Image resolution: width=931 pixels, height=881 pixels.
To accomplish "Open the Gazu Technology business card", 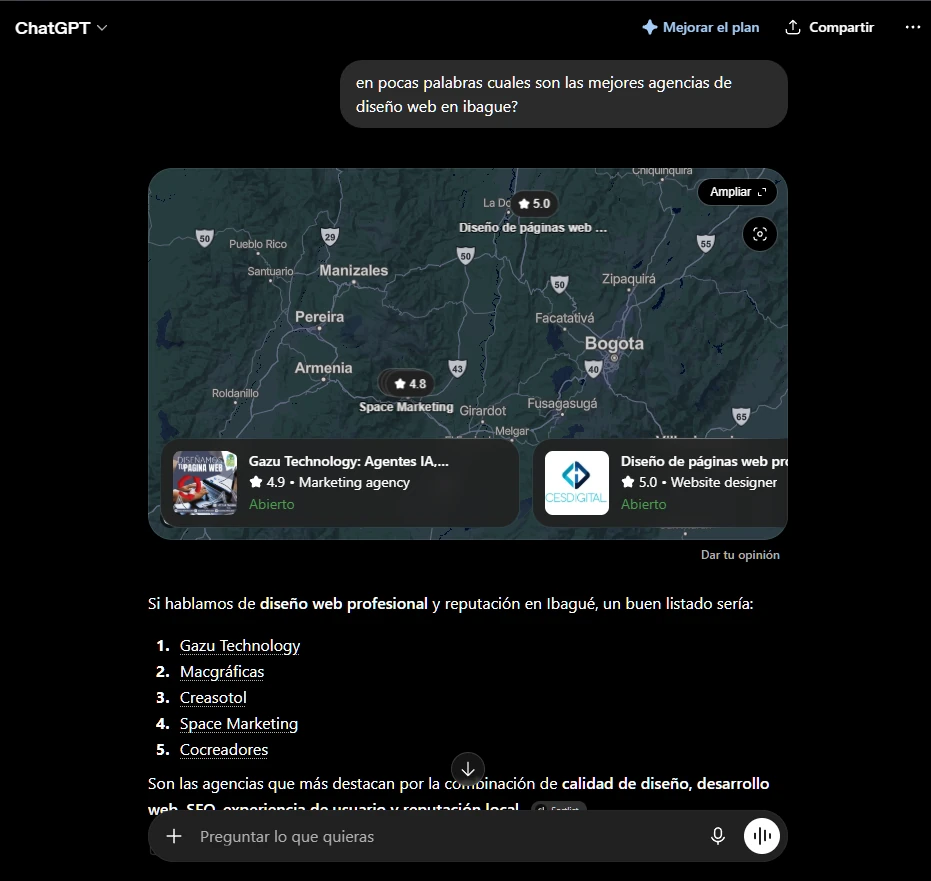I will [x=340, y=483].
